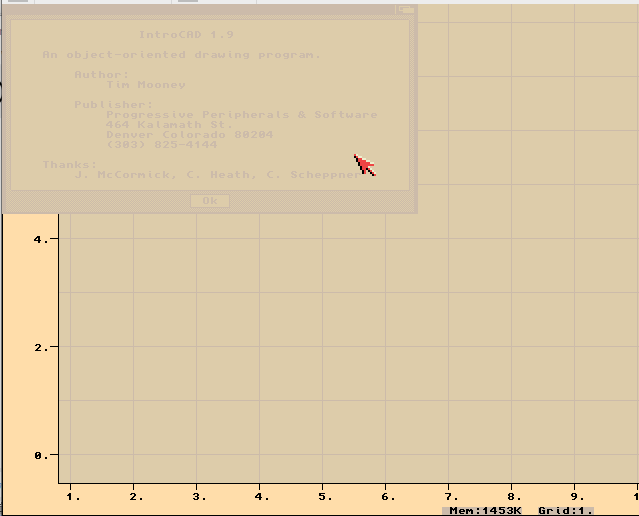Click the horizontal ruler label "7."
639x516 pixels.
pos(451,497)
